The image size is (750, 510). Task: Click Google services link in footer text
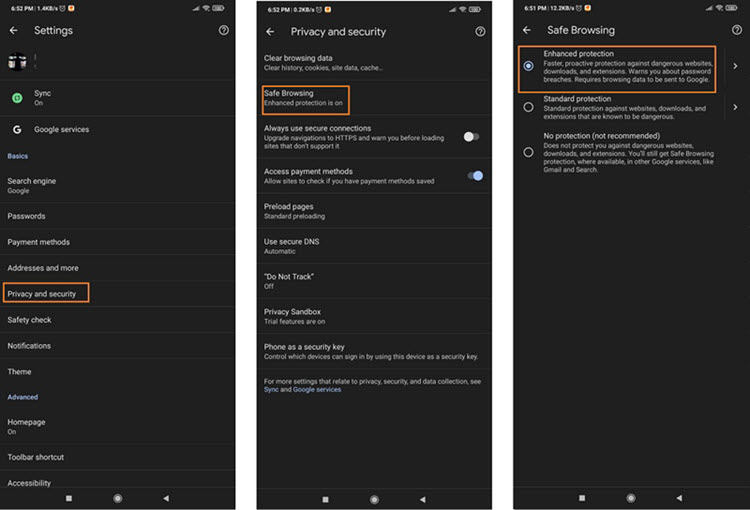click(317, 390)
